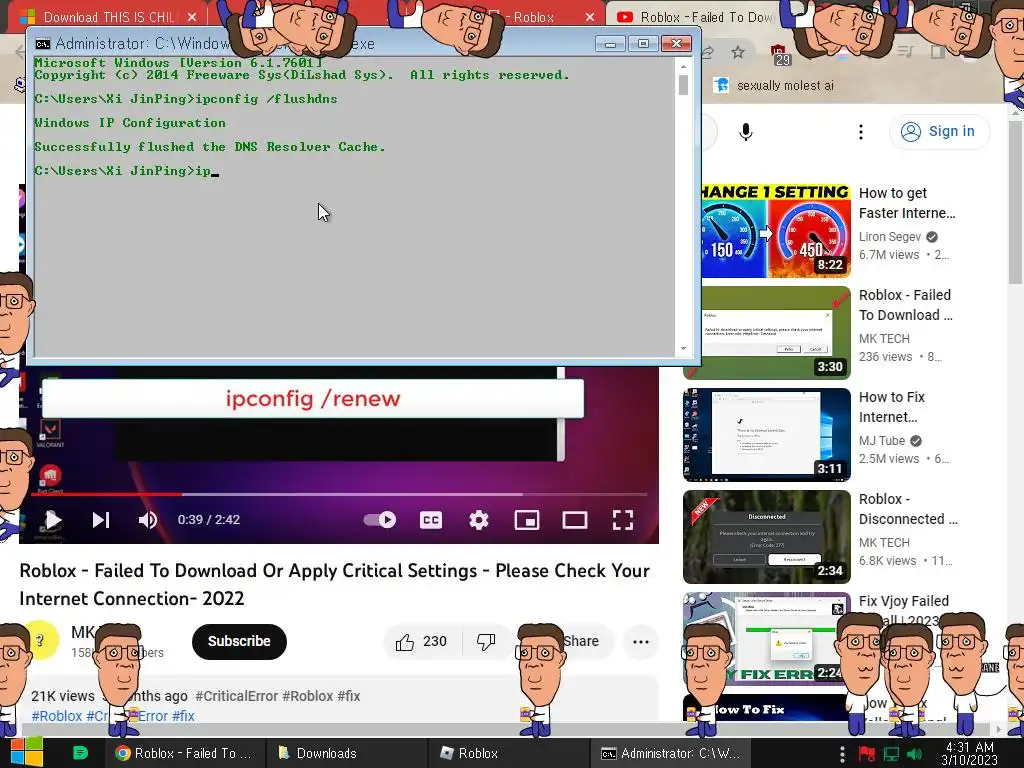Switch to the Roblox taskbar window

509,753
